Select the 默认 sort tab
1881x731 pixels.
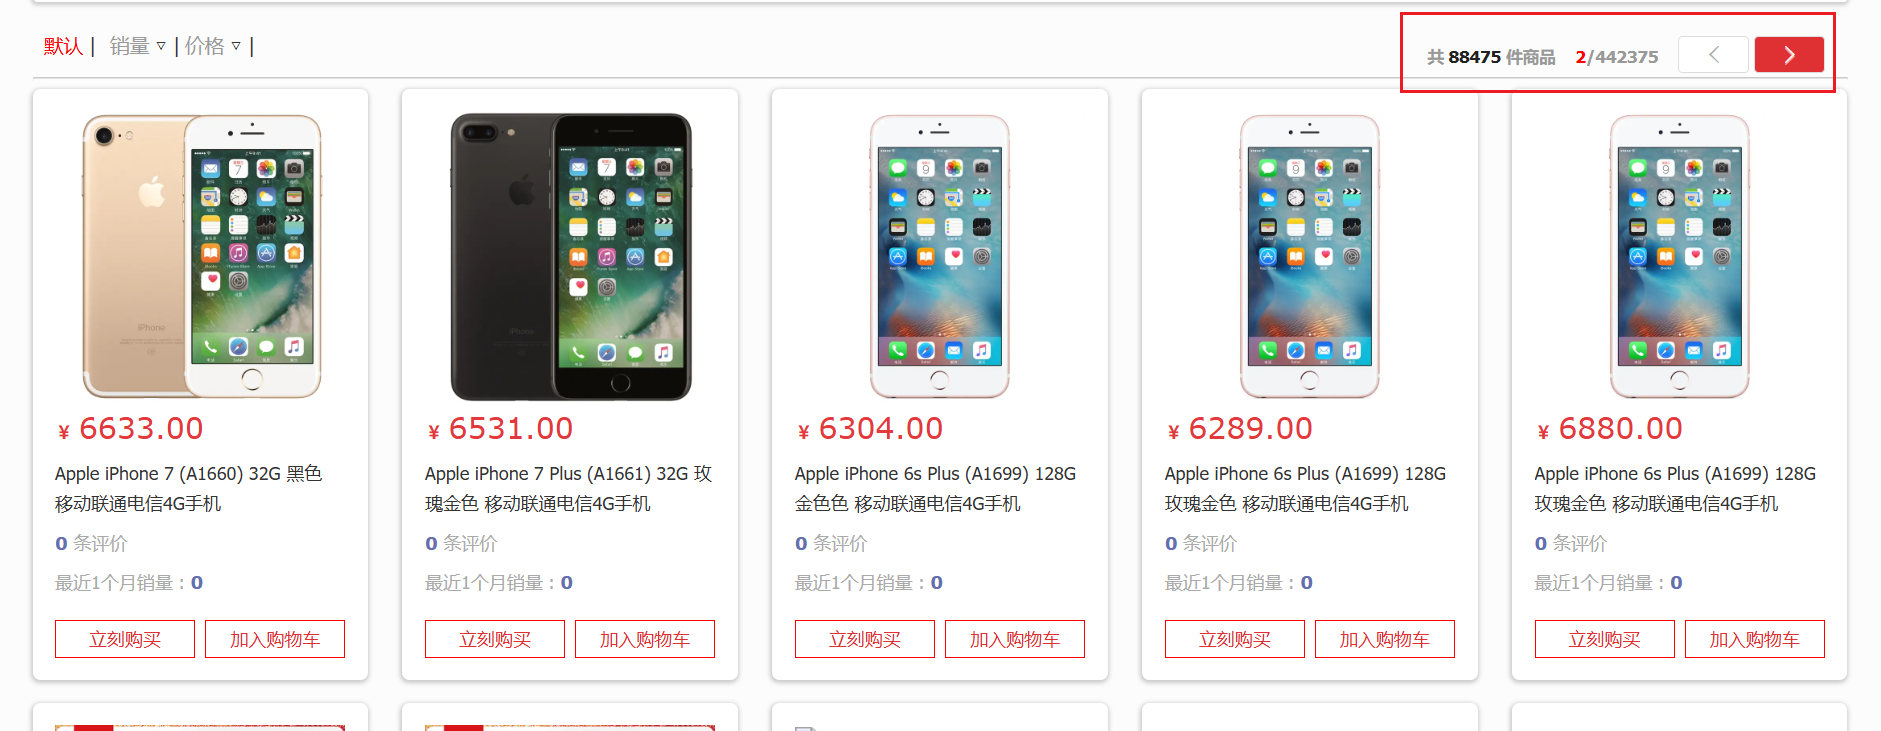[x=63, y=46]
